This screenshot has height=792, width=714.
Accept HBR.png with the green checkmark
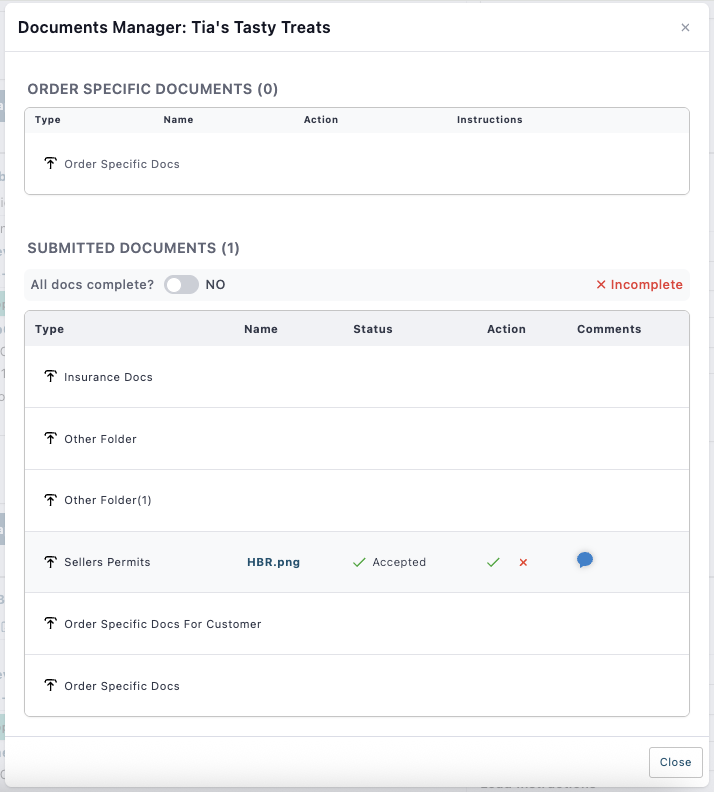493,563
